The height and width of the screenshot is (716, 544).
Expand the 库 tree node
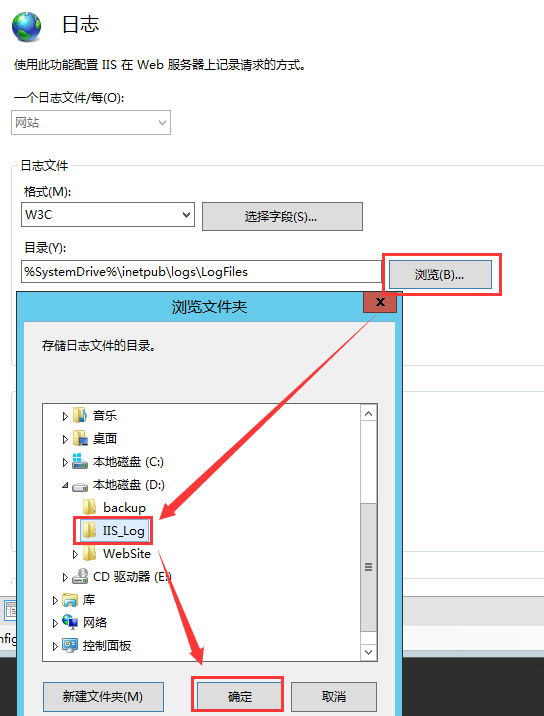[x=55, y=600]
